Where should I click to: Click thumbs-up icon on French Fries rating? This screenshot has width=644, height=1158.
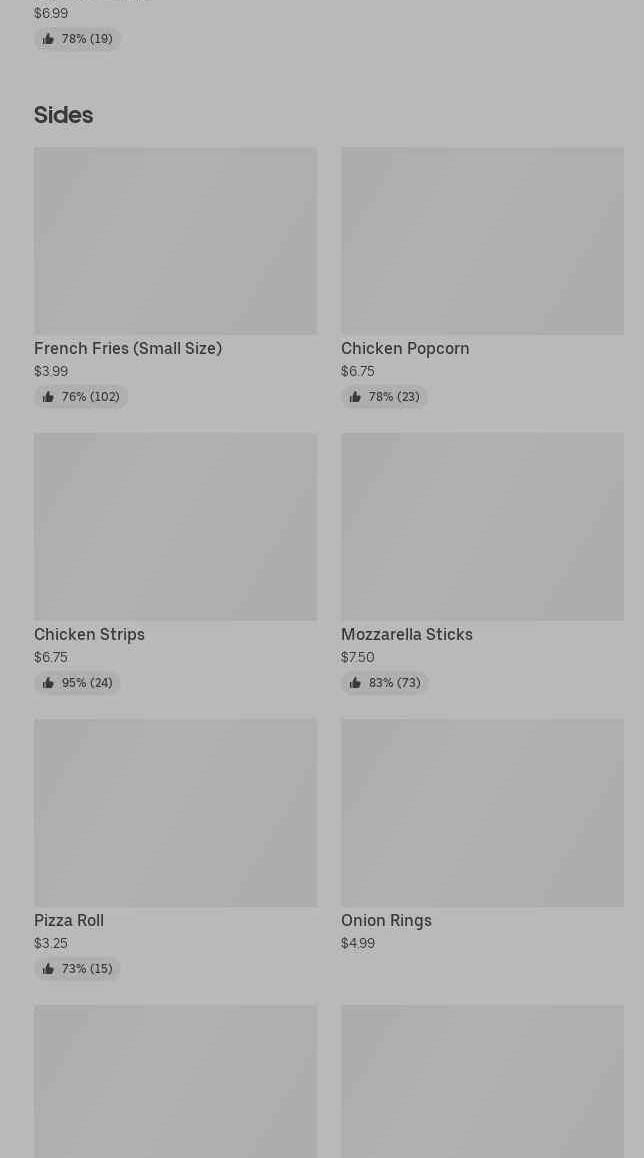(48, 397)
